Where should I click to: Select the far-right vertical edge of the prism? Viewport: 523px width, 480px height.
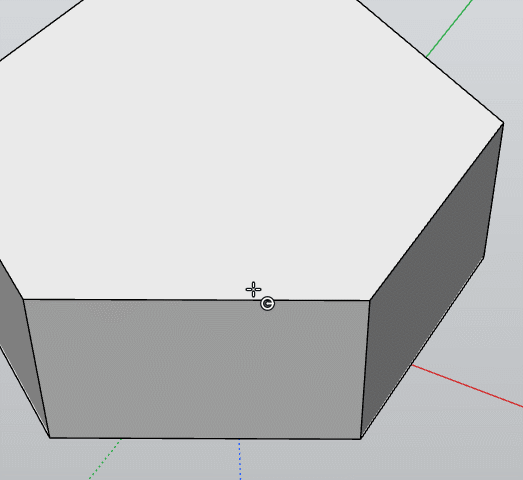494,190
